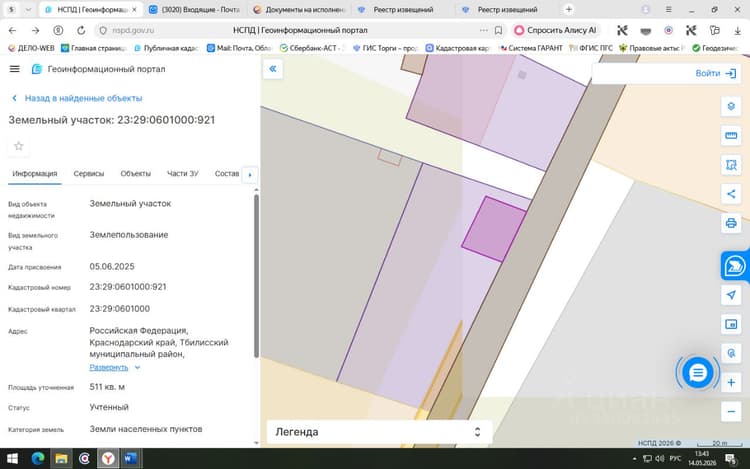Image resolution: width=750 pixels, height=469 pixels.
Task: Switch to the Сервисы tab
Action: 89,174
